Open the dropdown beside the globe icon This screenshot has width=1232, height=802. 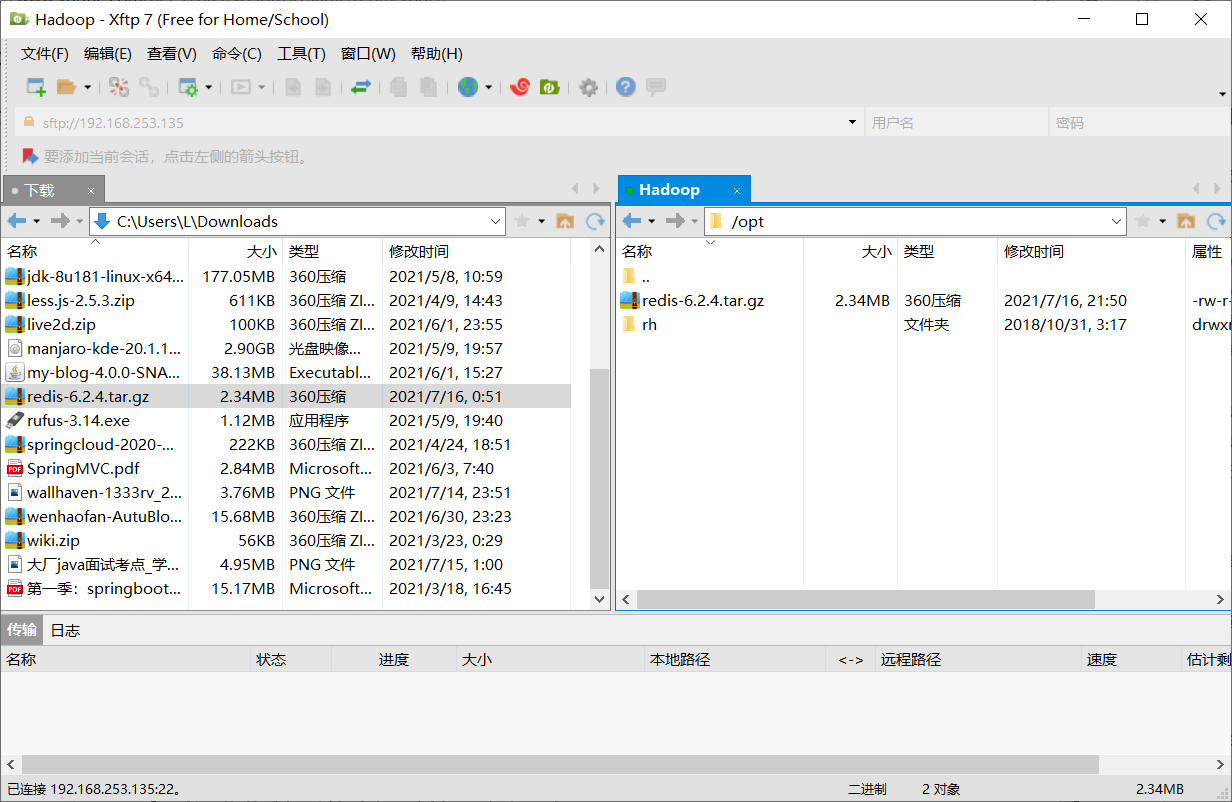tap(489, 87)
